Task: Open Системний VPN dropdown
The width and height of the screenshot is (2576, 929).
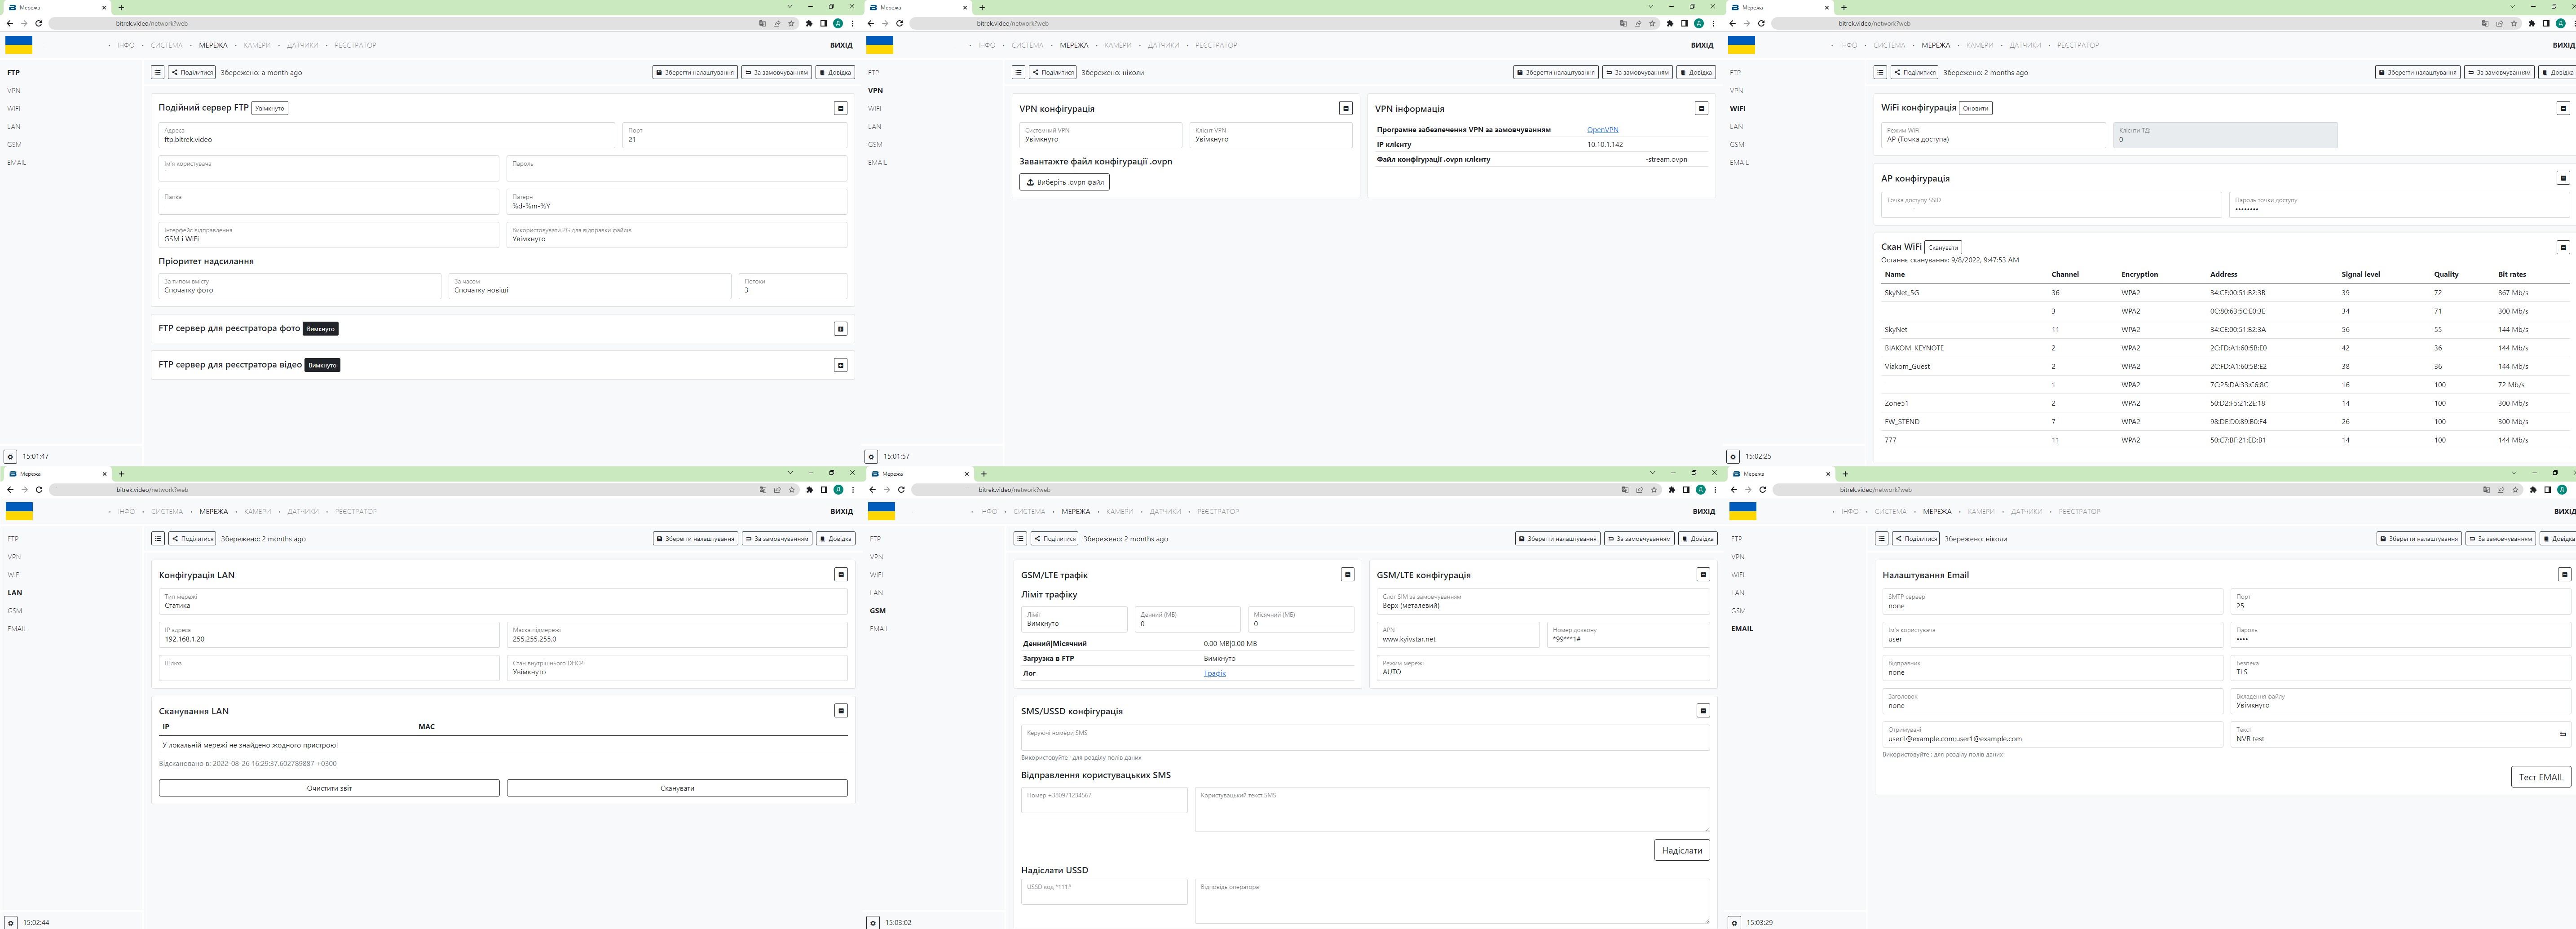Action: click(1101, 135)
